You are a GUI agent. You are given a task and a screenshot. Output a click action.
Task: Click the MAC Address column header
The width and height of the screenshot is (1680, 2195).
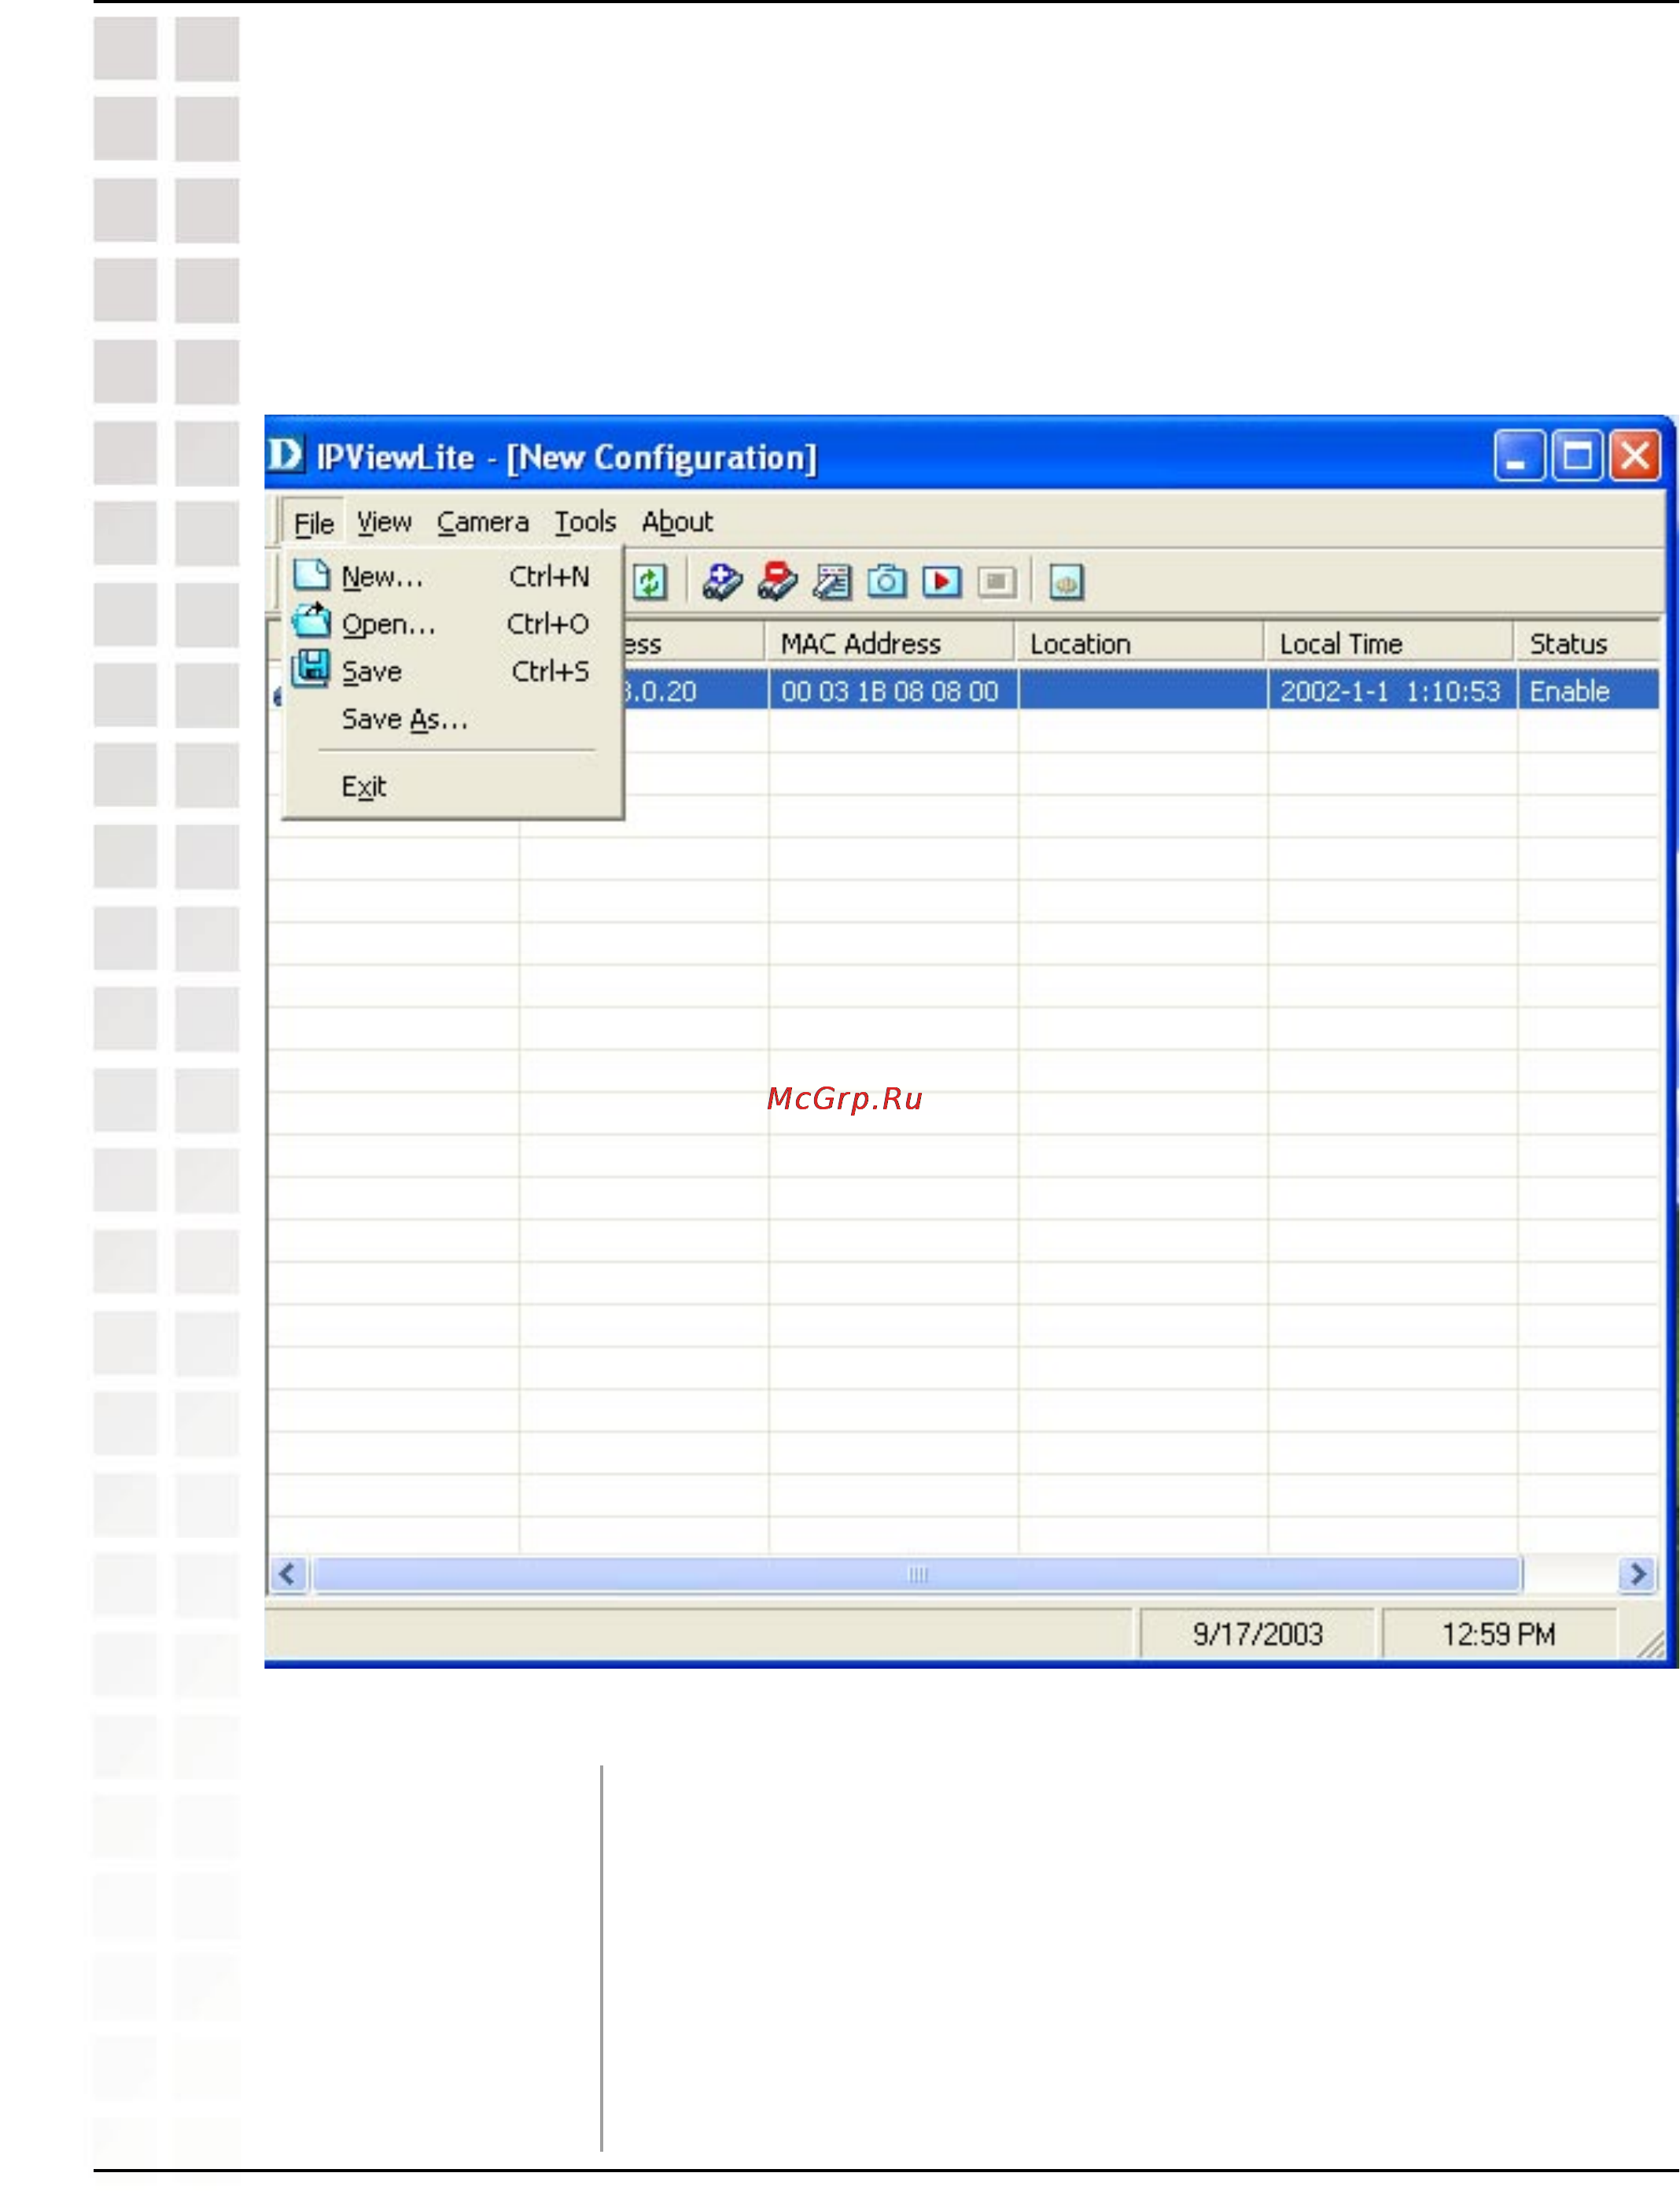891,643
